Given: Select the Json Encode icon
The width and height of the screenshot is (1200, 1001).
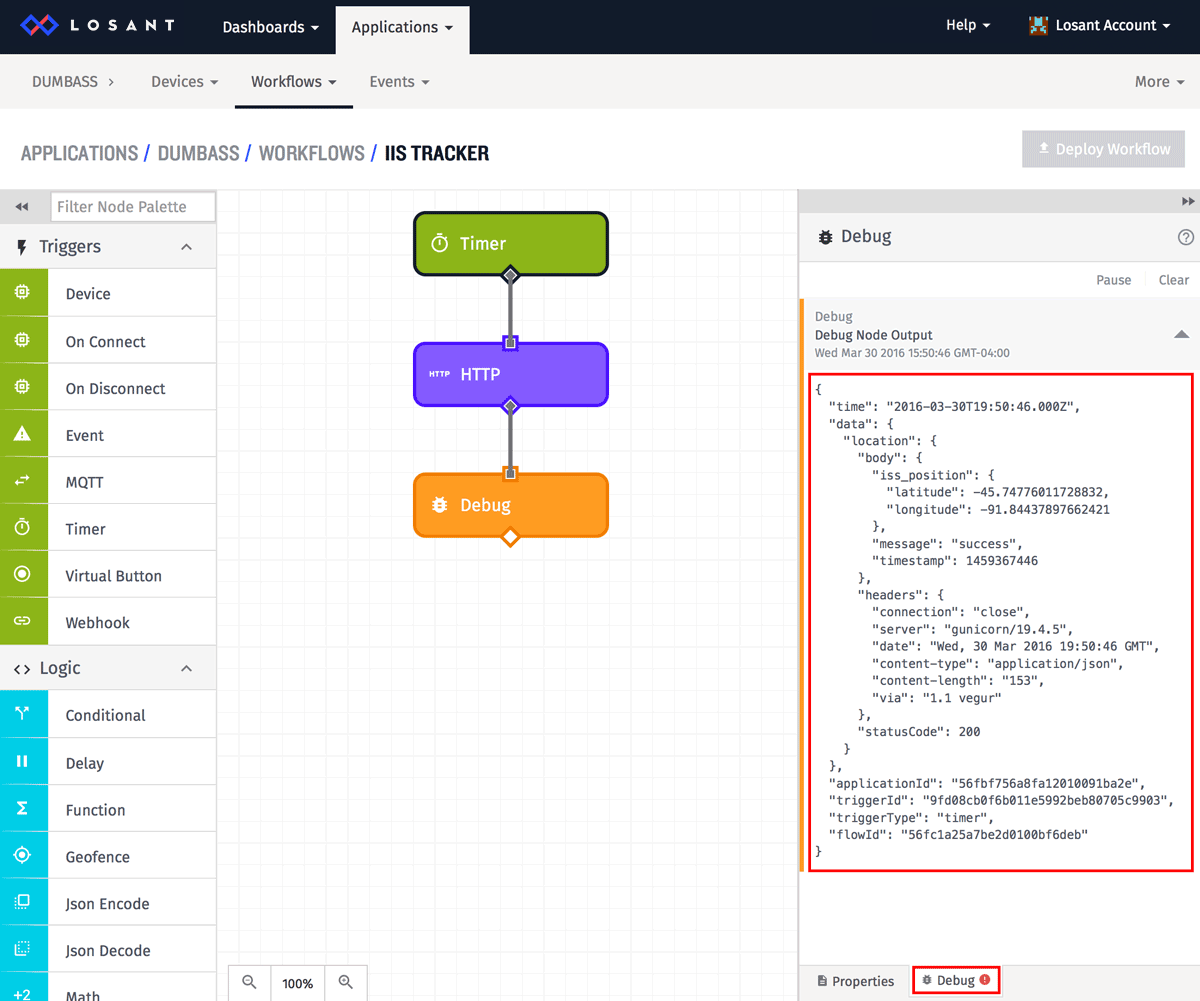Looking at the screenshot, I should point(23,903).
